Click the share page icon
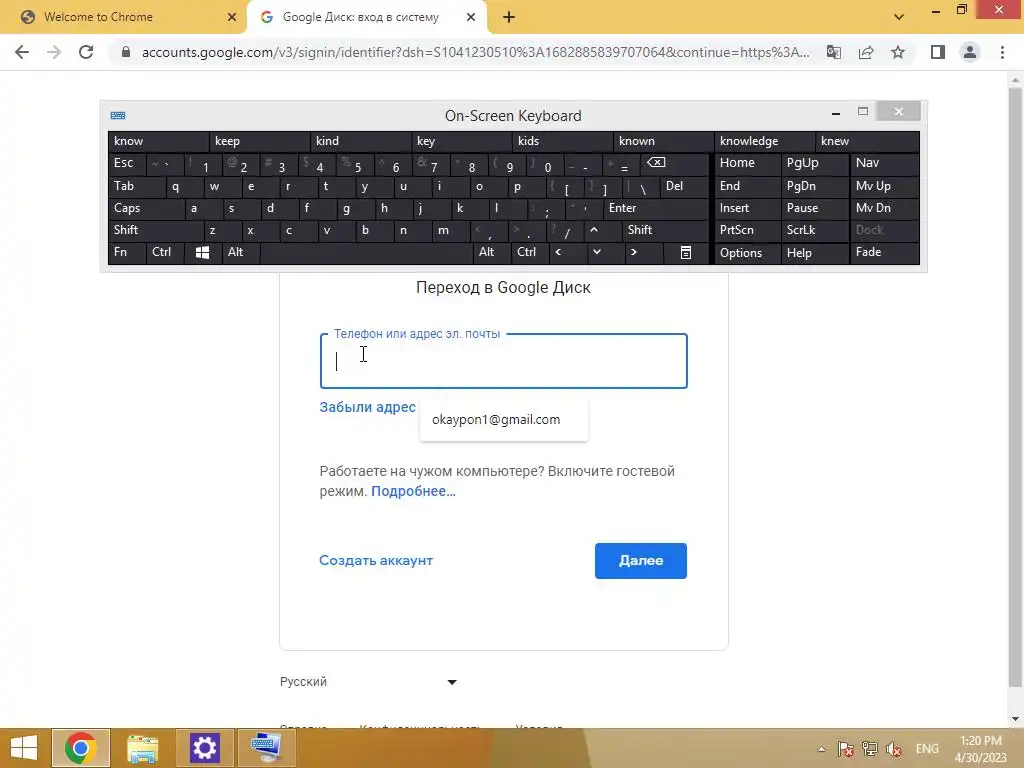This screenshot has width=1024, height=768. [866, 52]
